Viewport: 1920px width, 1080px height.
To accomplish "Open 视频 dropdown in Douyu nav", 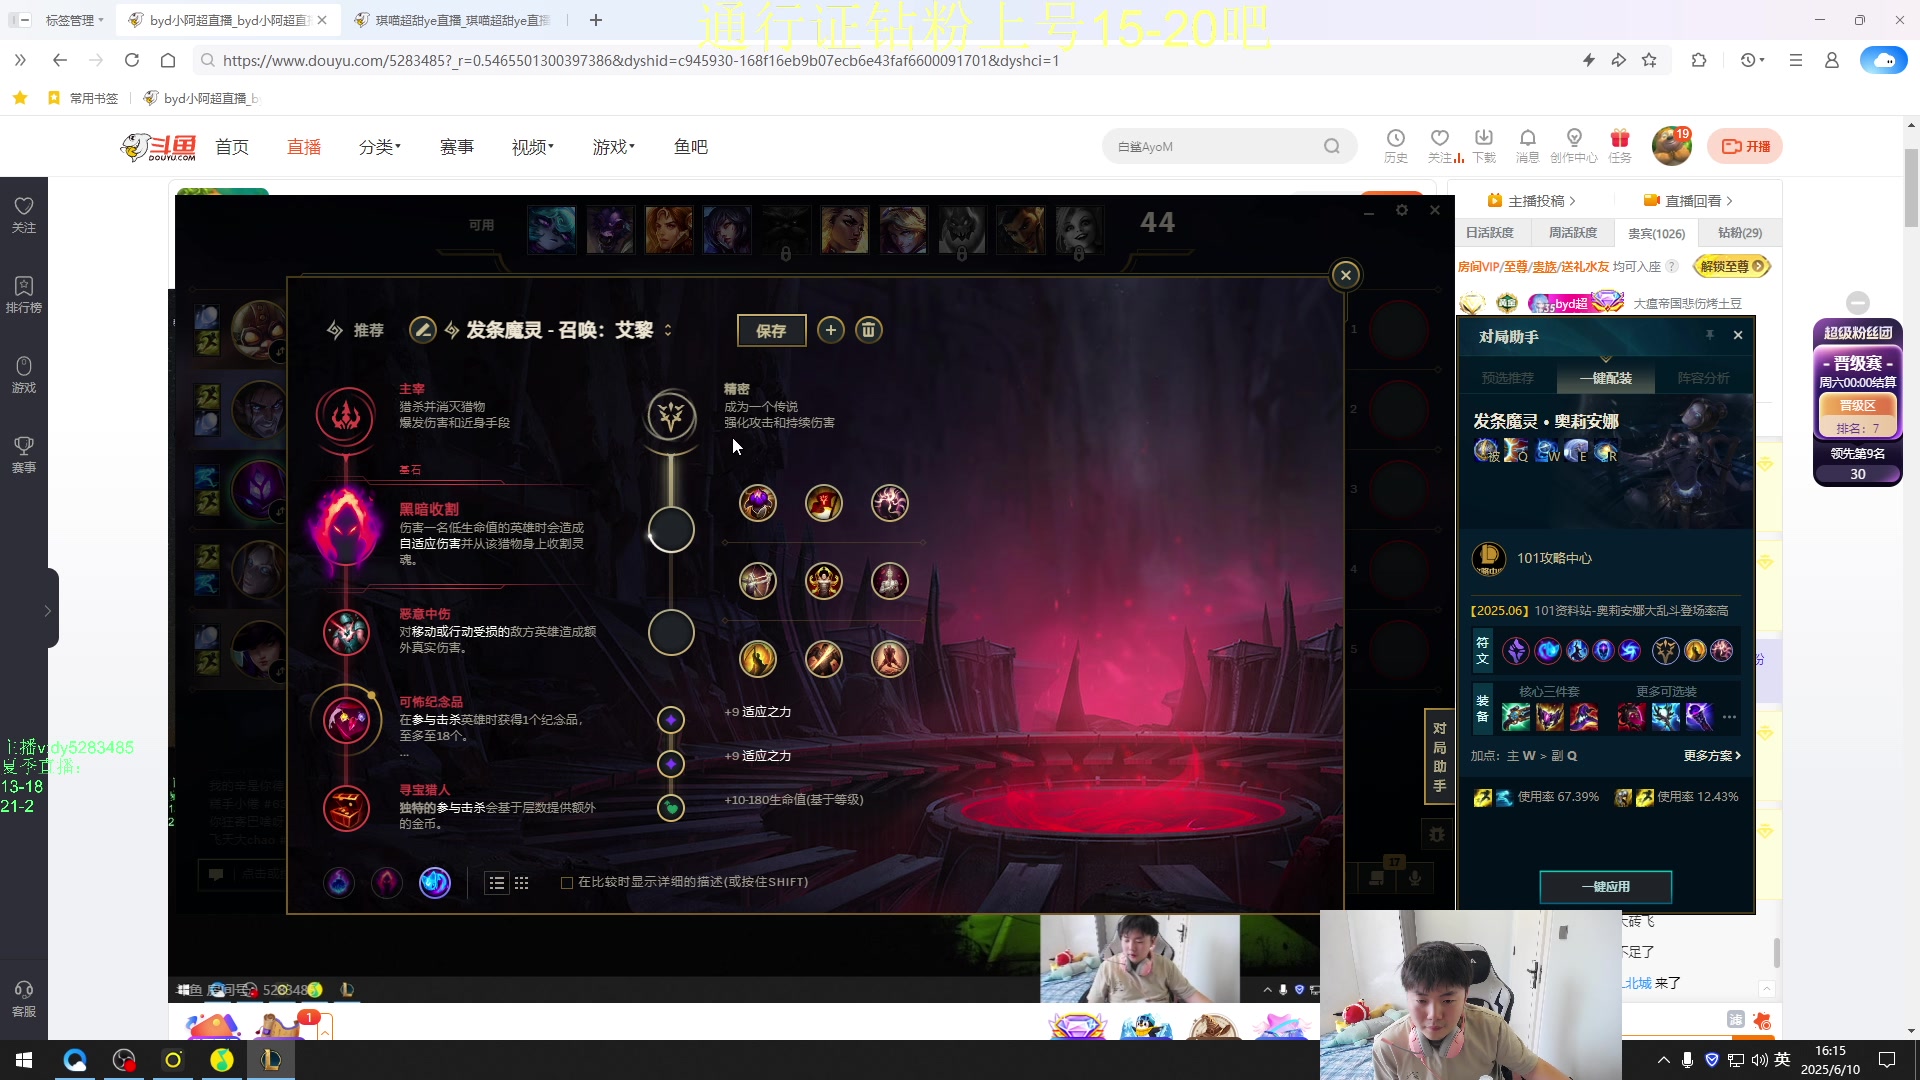I will pos(532,147).
